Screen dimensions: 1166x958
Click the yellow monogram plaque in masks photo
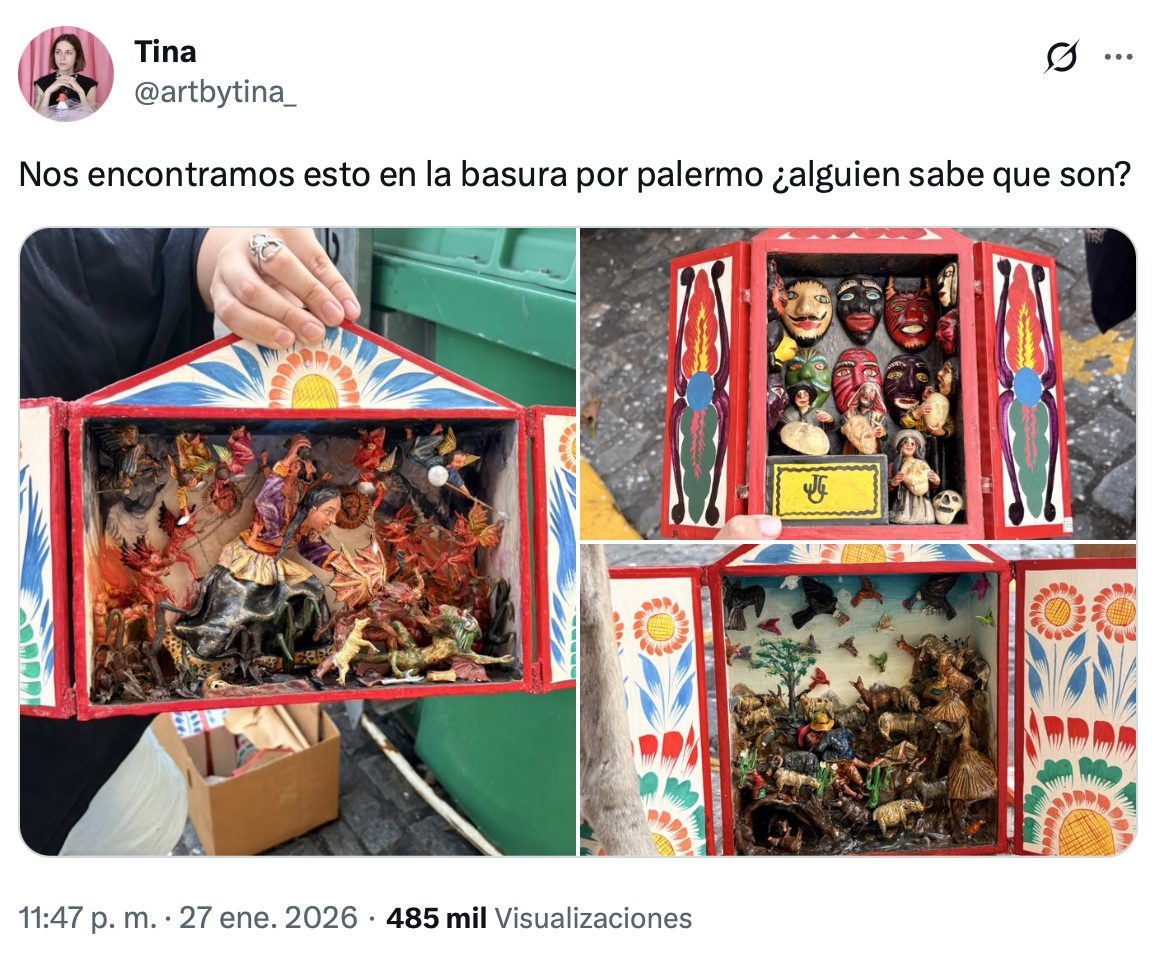click(x=826, y=489)
